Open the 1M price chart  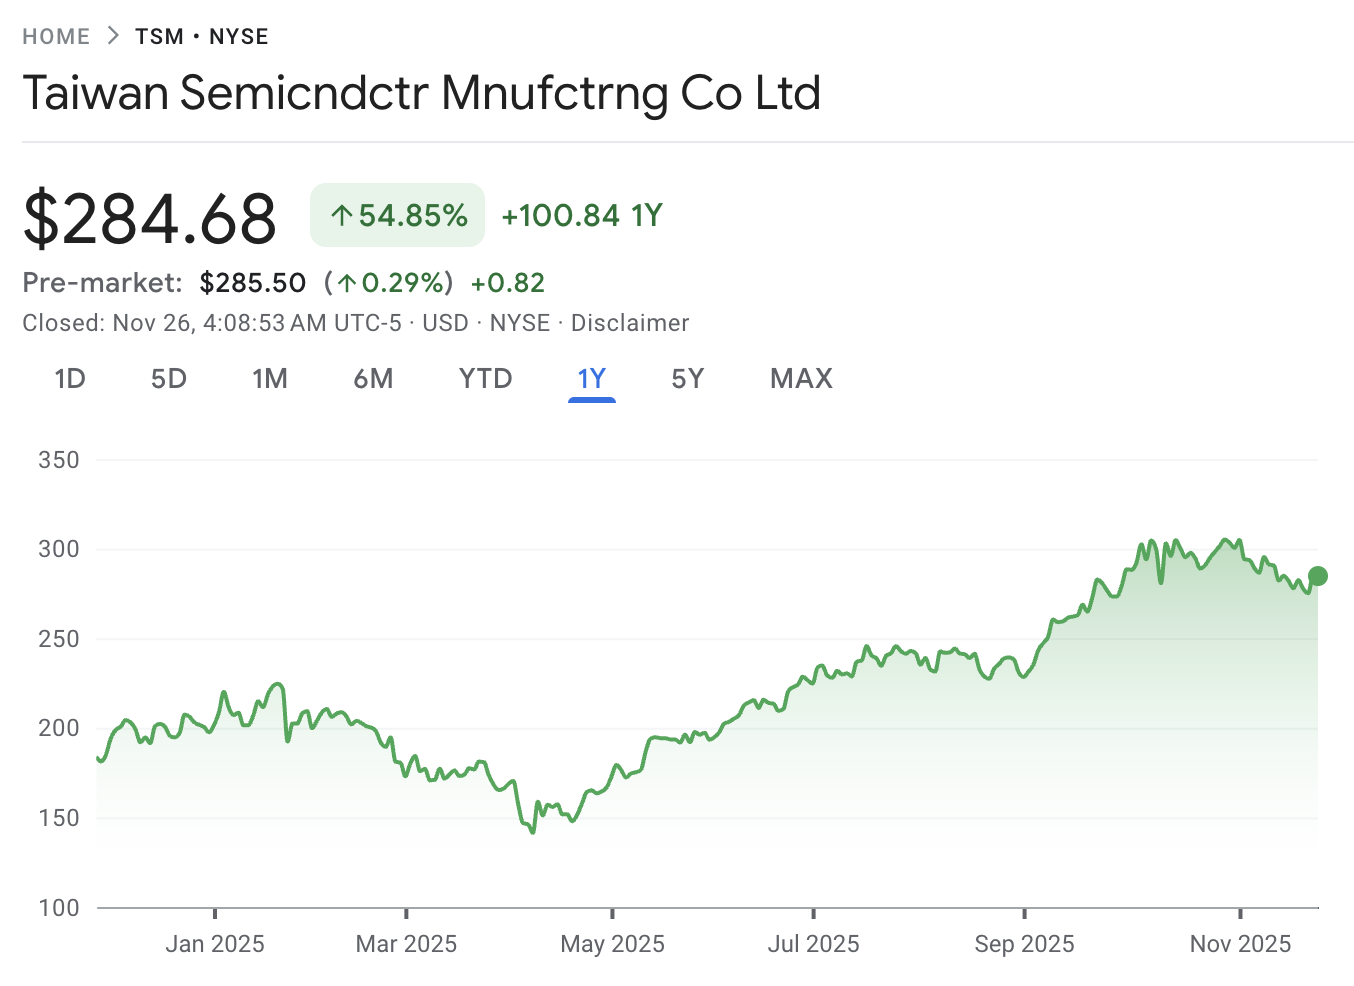point(270,379)
